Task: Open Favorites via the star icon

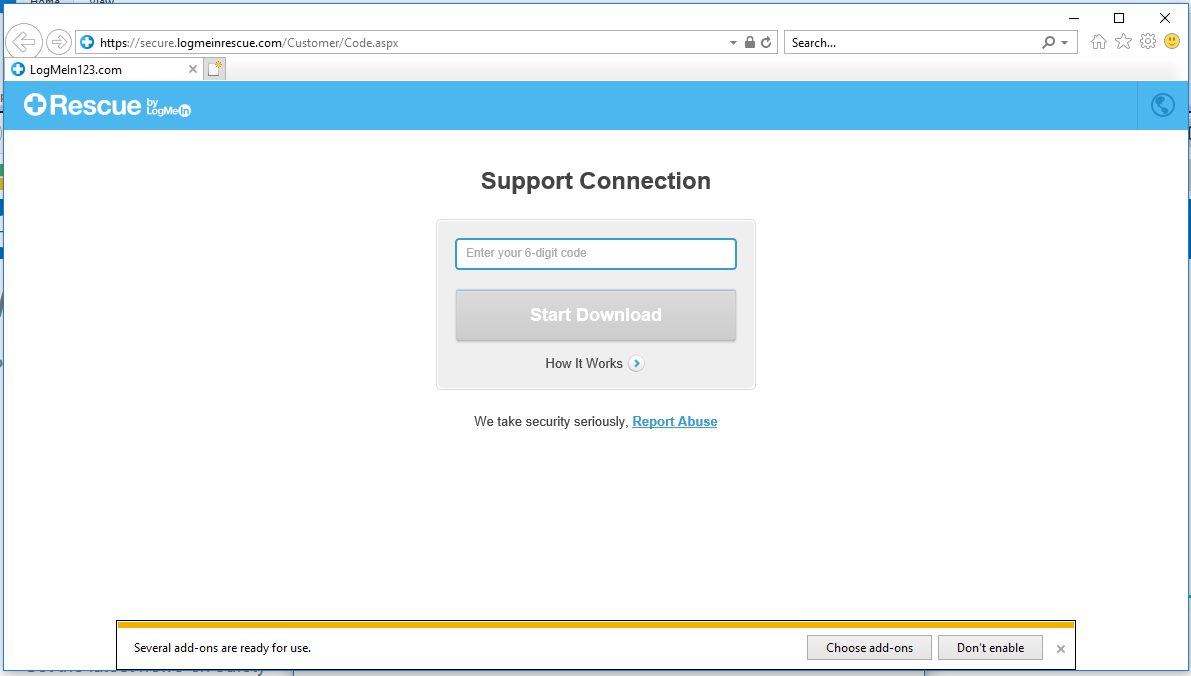Action: coord(1123,42)
